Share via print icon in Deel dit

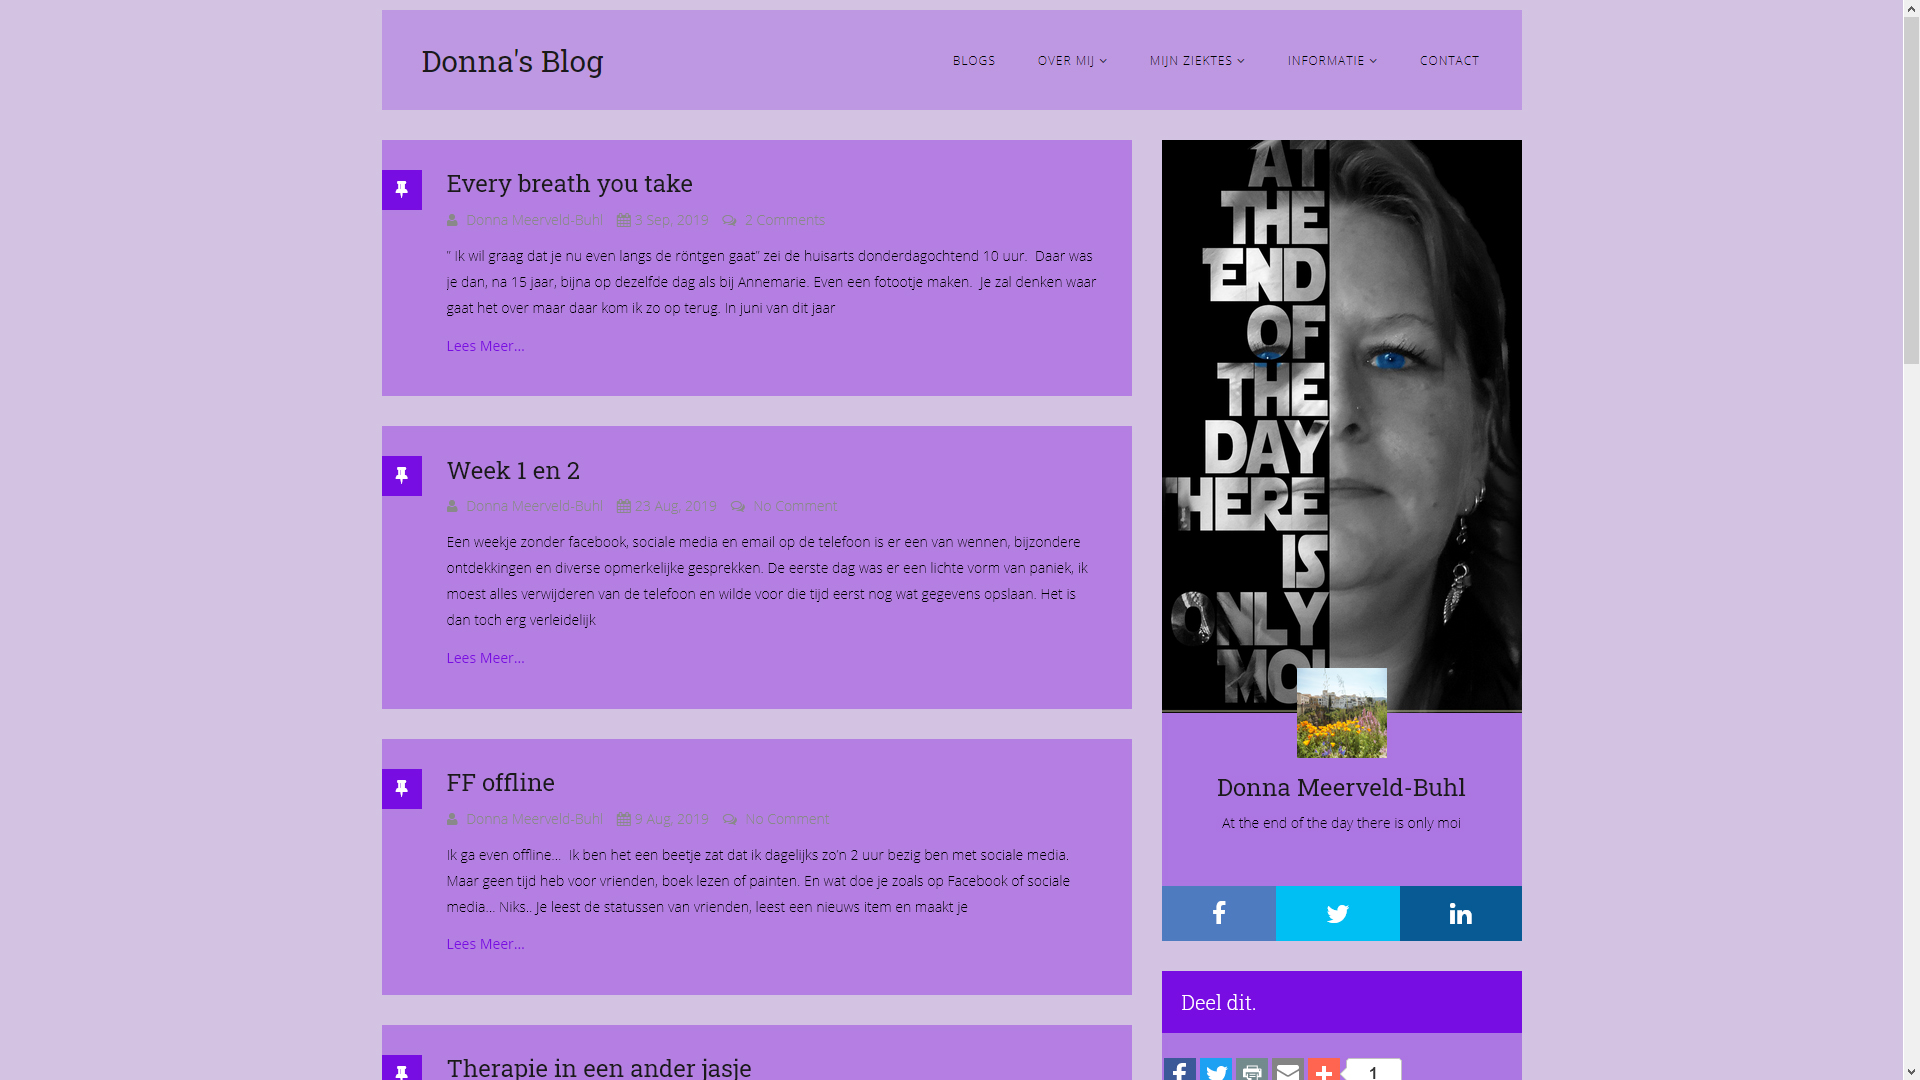click(1251, 1070)
